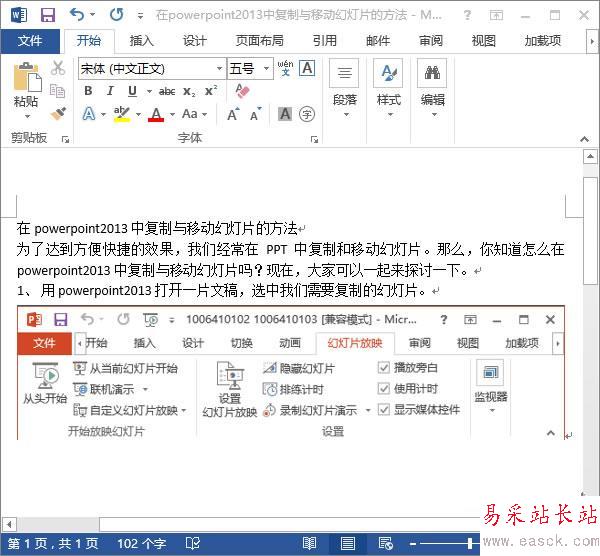Click the embedded PowerPoint screenshot image

point(291,373)
